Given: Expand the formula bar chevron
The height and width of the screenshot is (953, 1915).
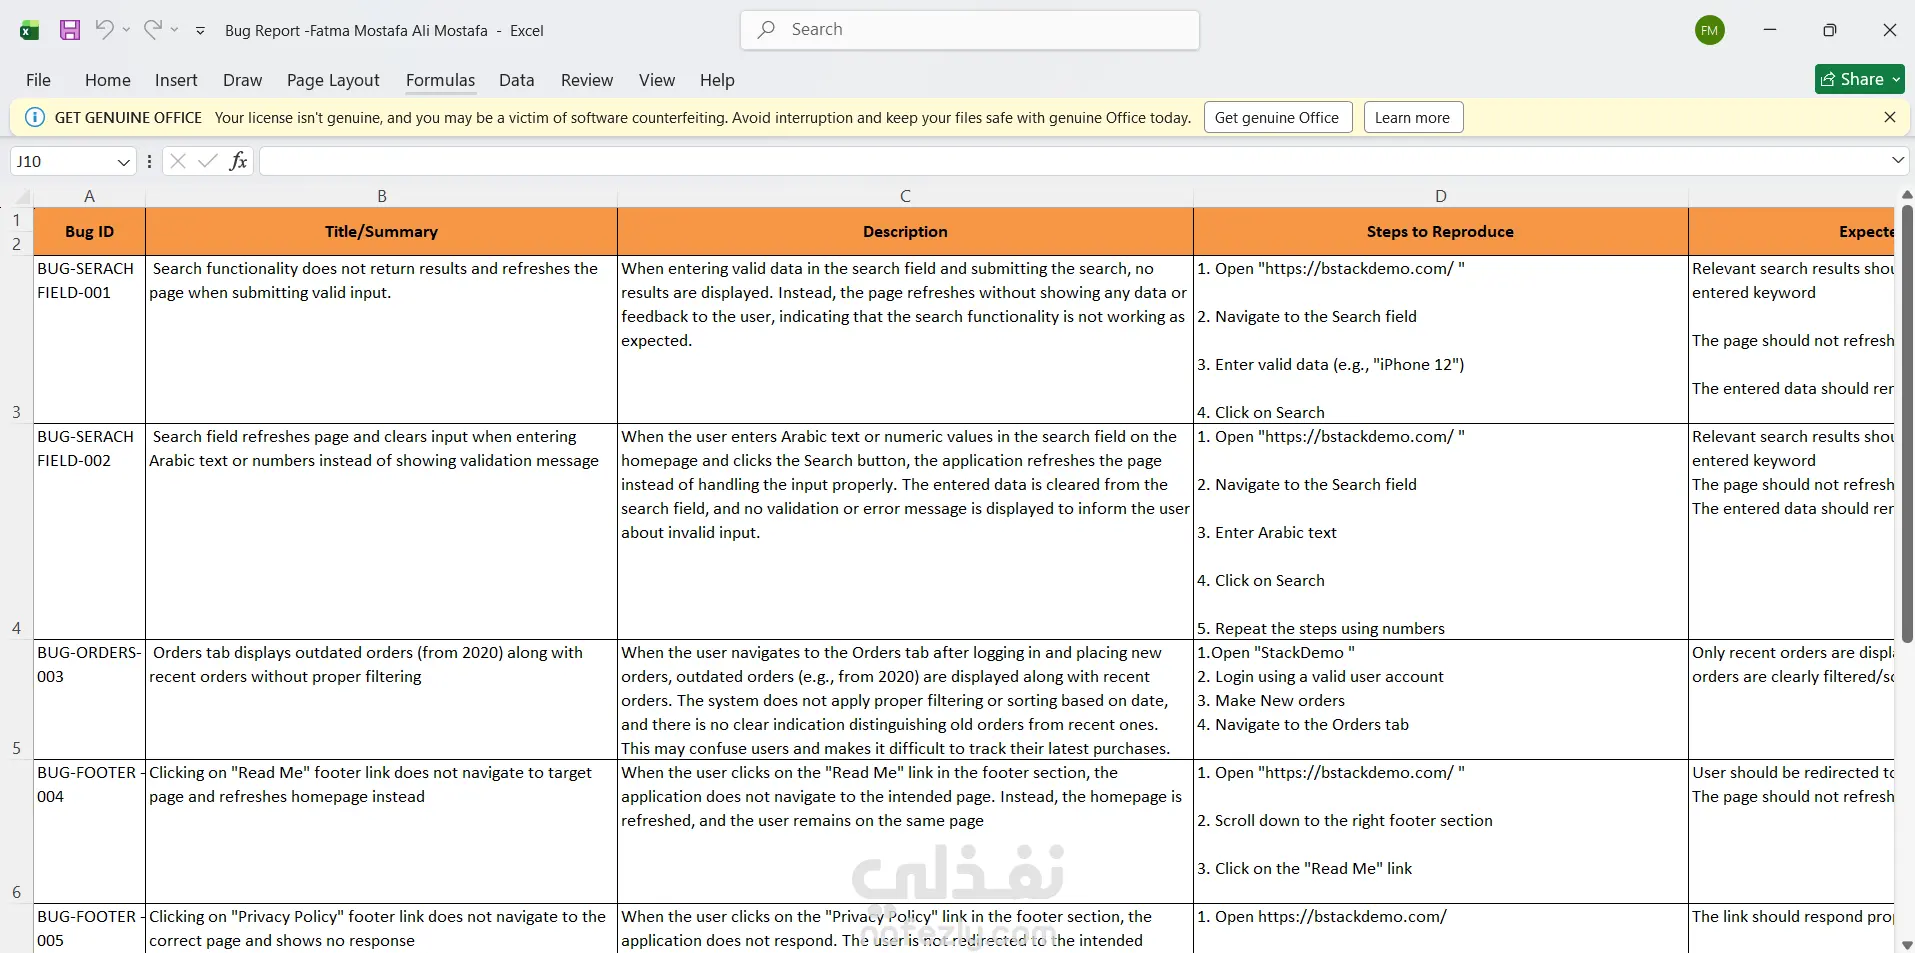Looking at the screenshot, I should [x=1898, y=160].
